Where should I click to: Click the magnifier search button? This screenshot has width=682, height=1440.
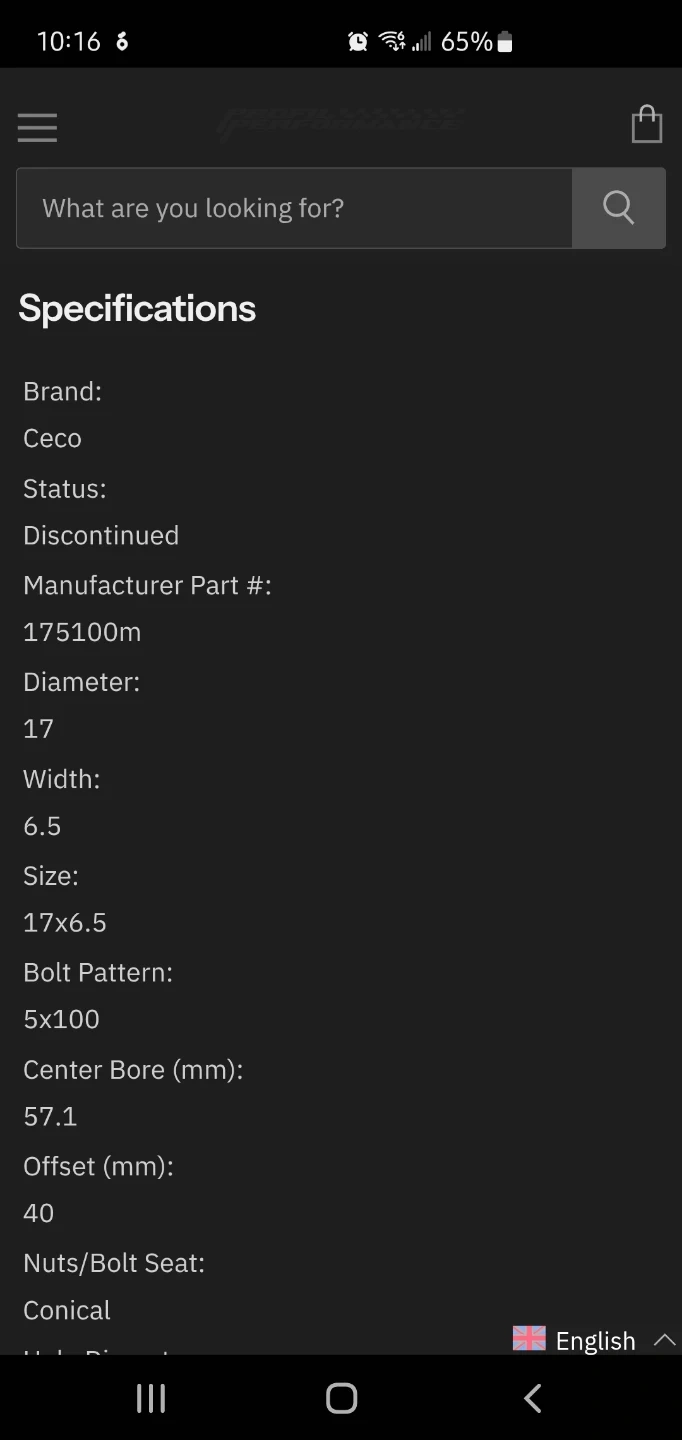618,208
